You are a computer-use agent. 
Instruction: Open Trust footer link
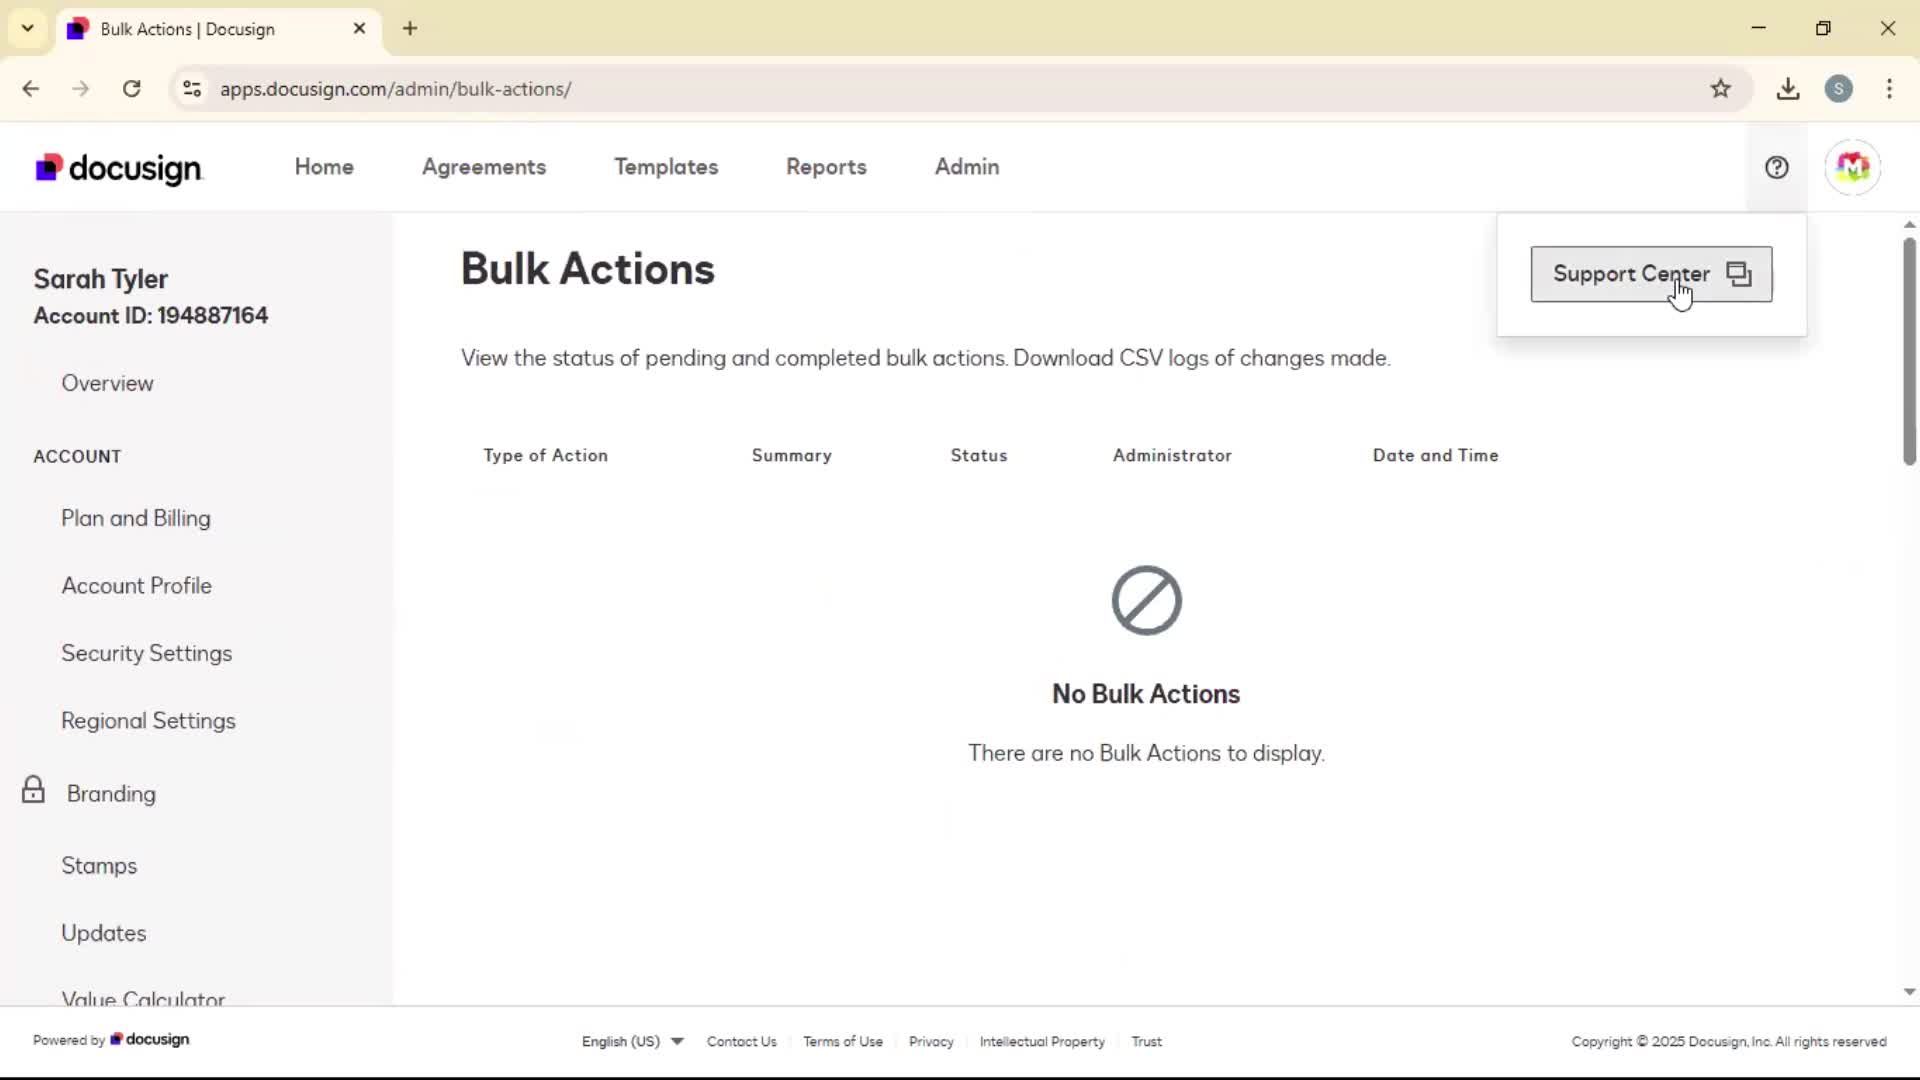tap(1146, 1041)
